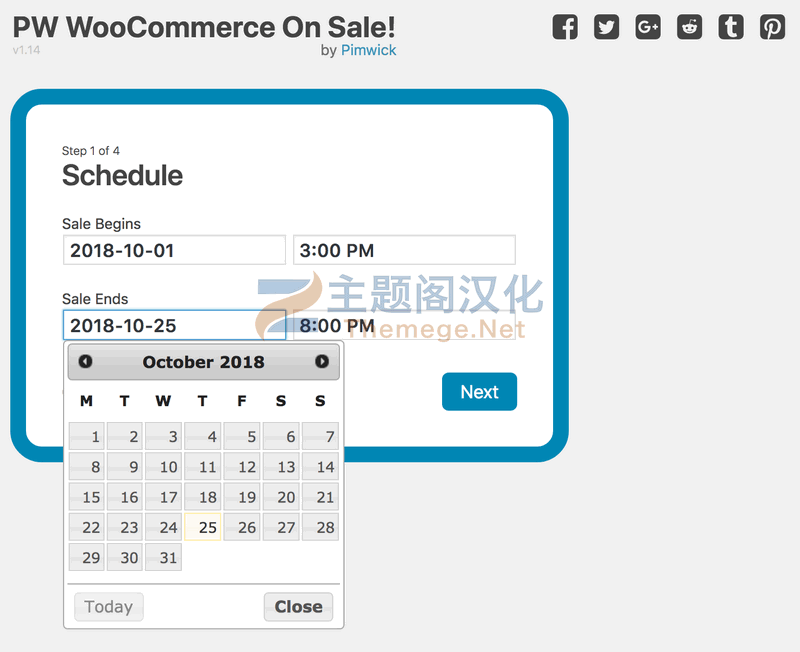Select October 26 in calendar
This screenshot has height=652, width=800.
pos(242,527)
